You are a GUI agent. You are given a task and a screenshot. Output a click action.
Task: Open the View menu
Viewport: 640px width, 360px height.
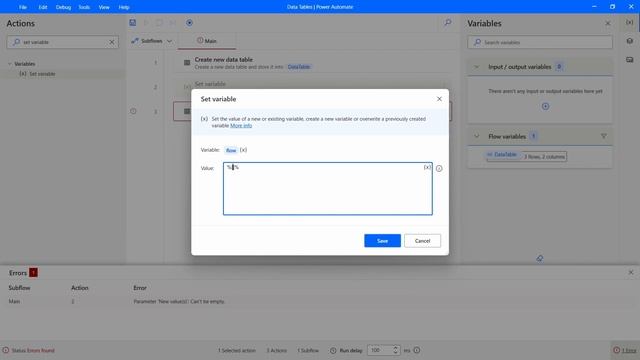104,7
